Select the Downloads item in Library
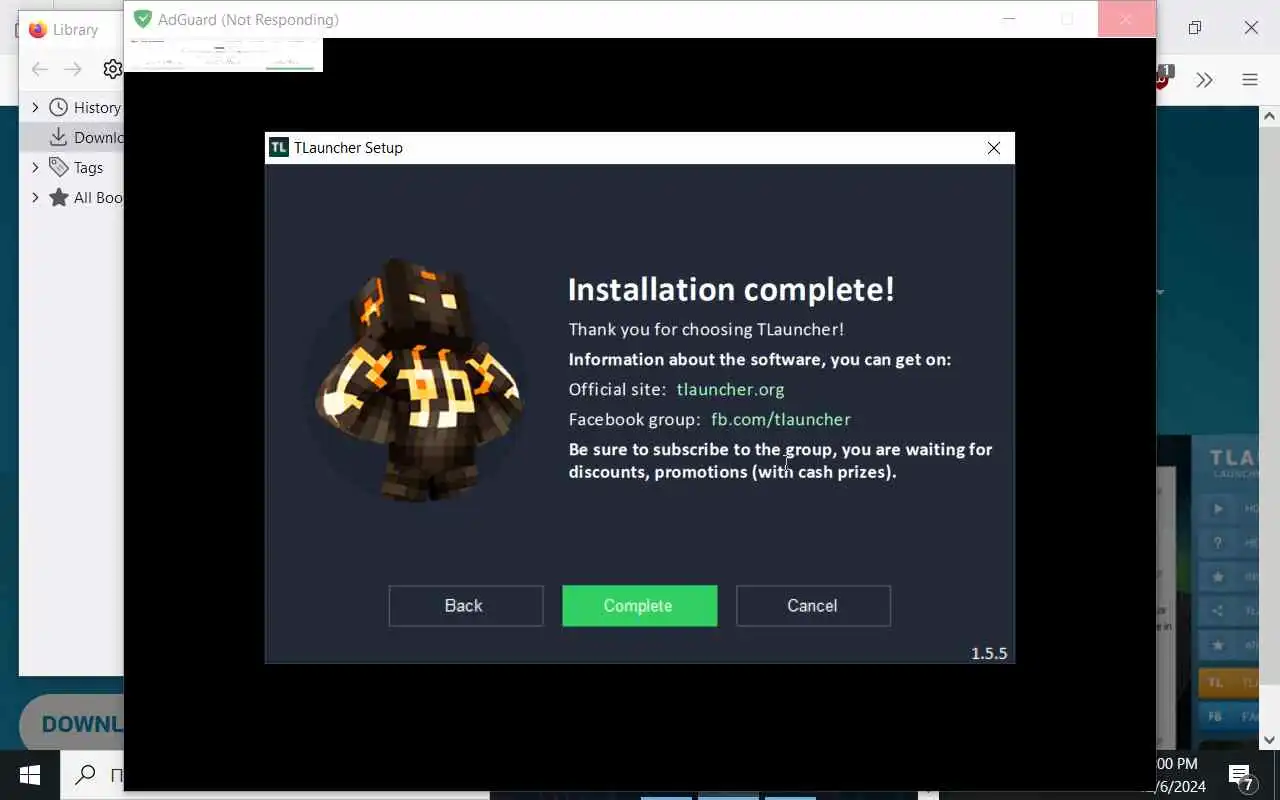This screenshot has height=800, width=1280. pos(72,137)
